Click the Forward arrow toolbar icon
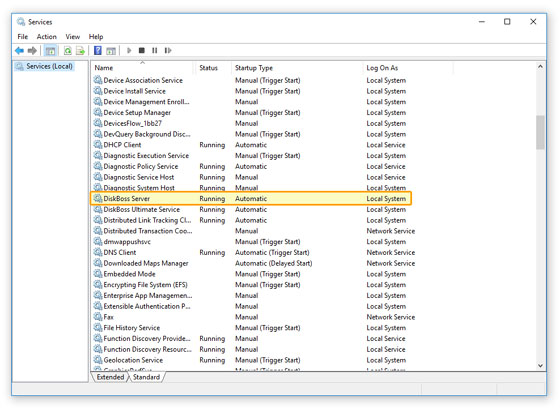 point(32,51)
